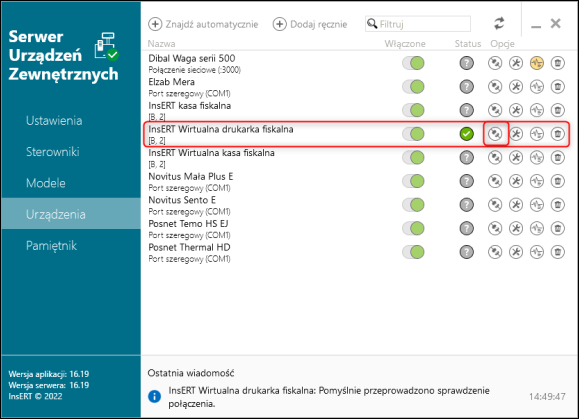Open diagnostics for Posnet Temo HS EJ
The image size is (579, 419).
click(537, 229)
